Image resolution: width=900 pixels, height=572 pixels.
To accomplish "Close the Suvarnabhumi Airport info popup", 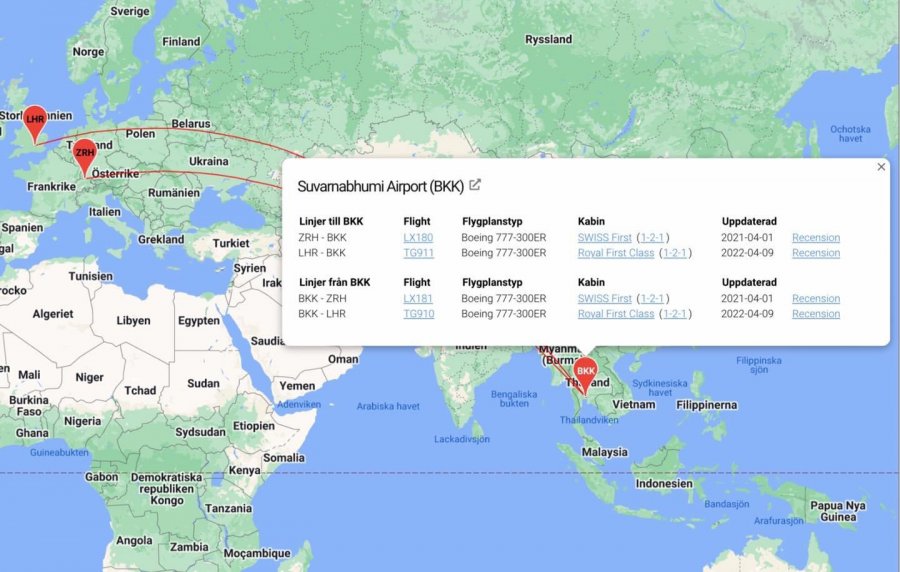I will point(881,167).
